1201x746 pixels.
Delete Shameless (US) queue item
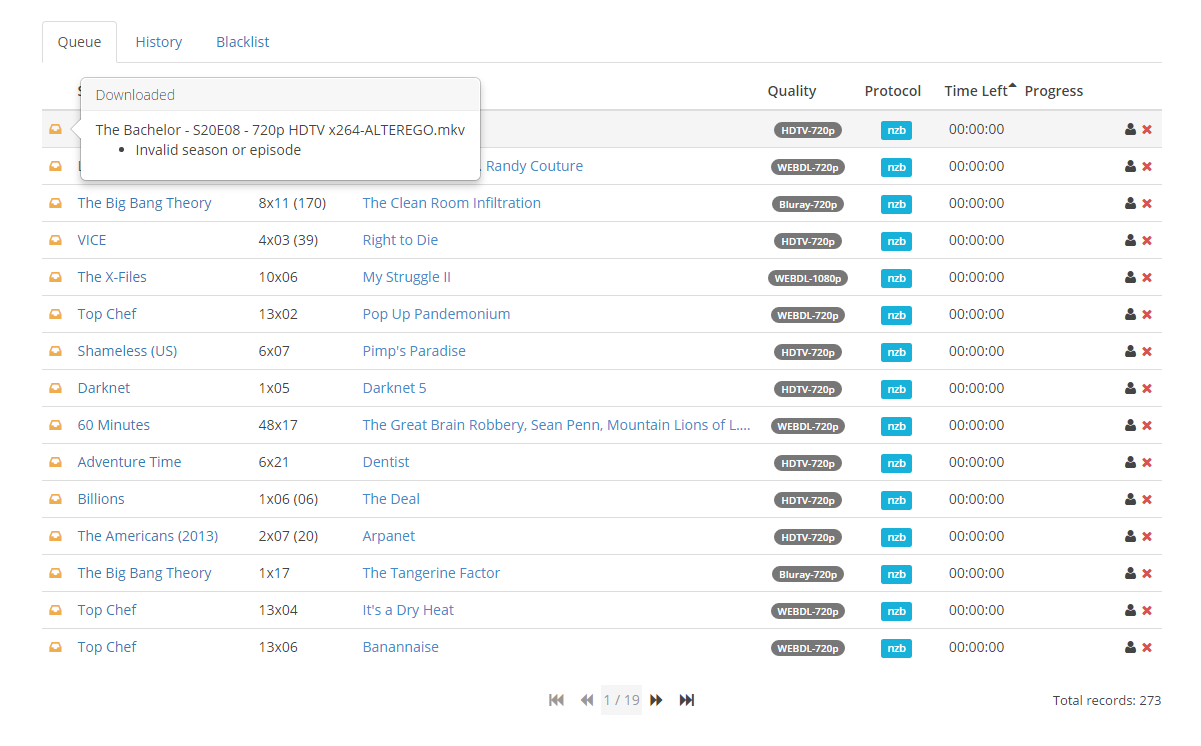pyautogui.click(x=1147, y=352)
